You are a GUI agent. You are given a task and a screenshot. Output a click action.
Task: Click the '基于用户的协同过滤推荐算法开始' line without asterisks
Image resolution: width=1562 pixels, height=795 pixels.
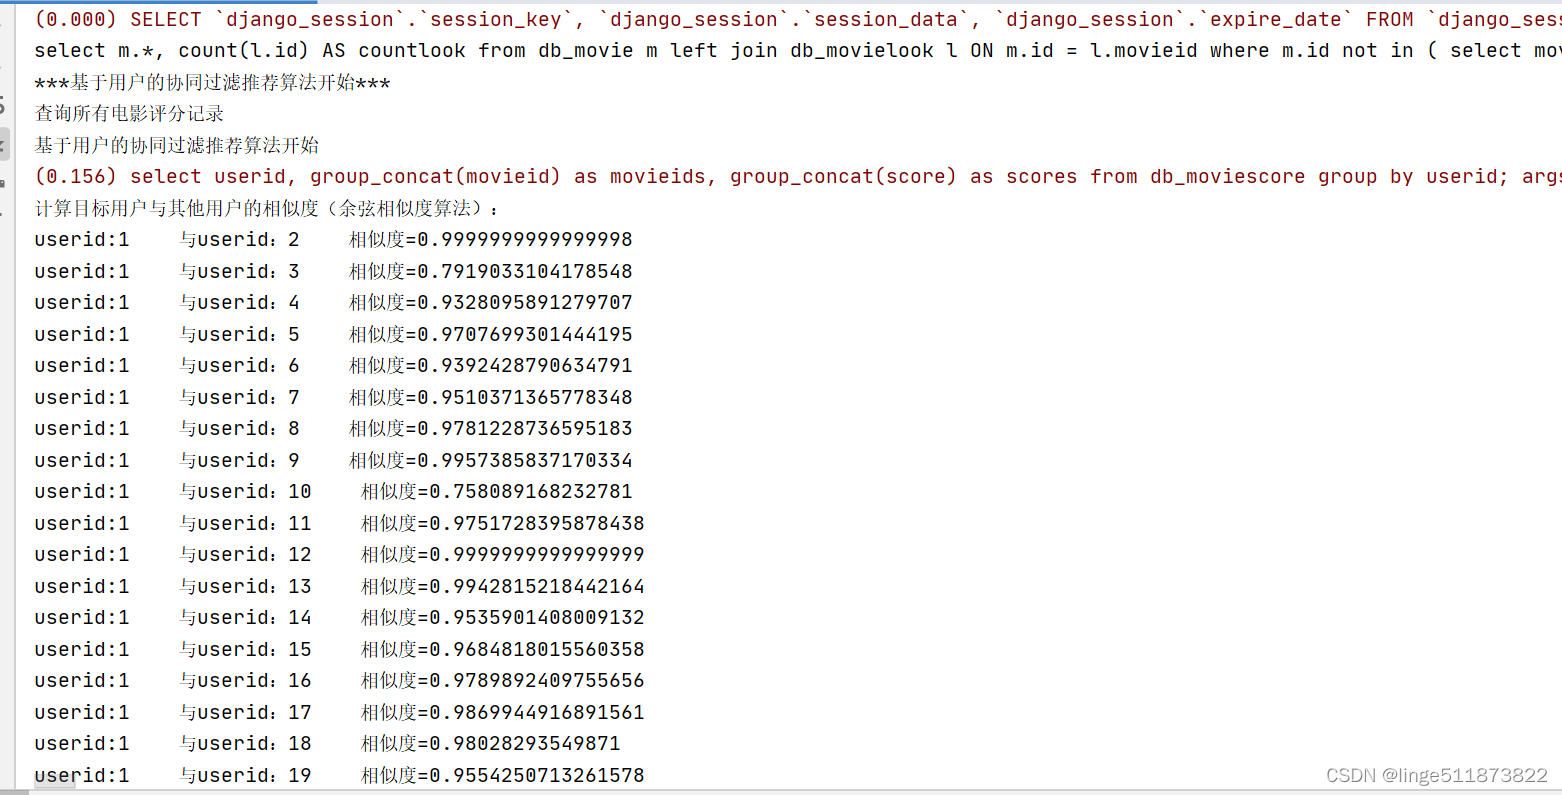pos(177,145)
